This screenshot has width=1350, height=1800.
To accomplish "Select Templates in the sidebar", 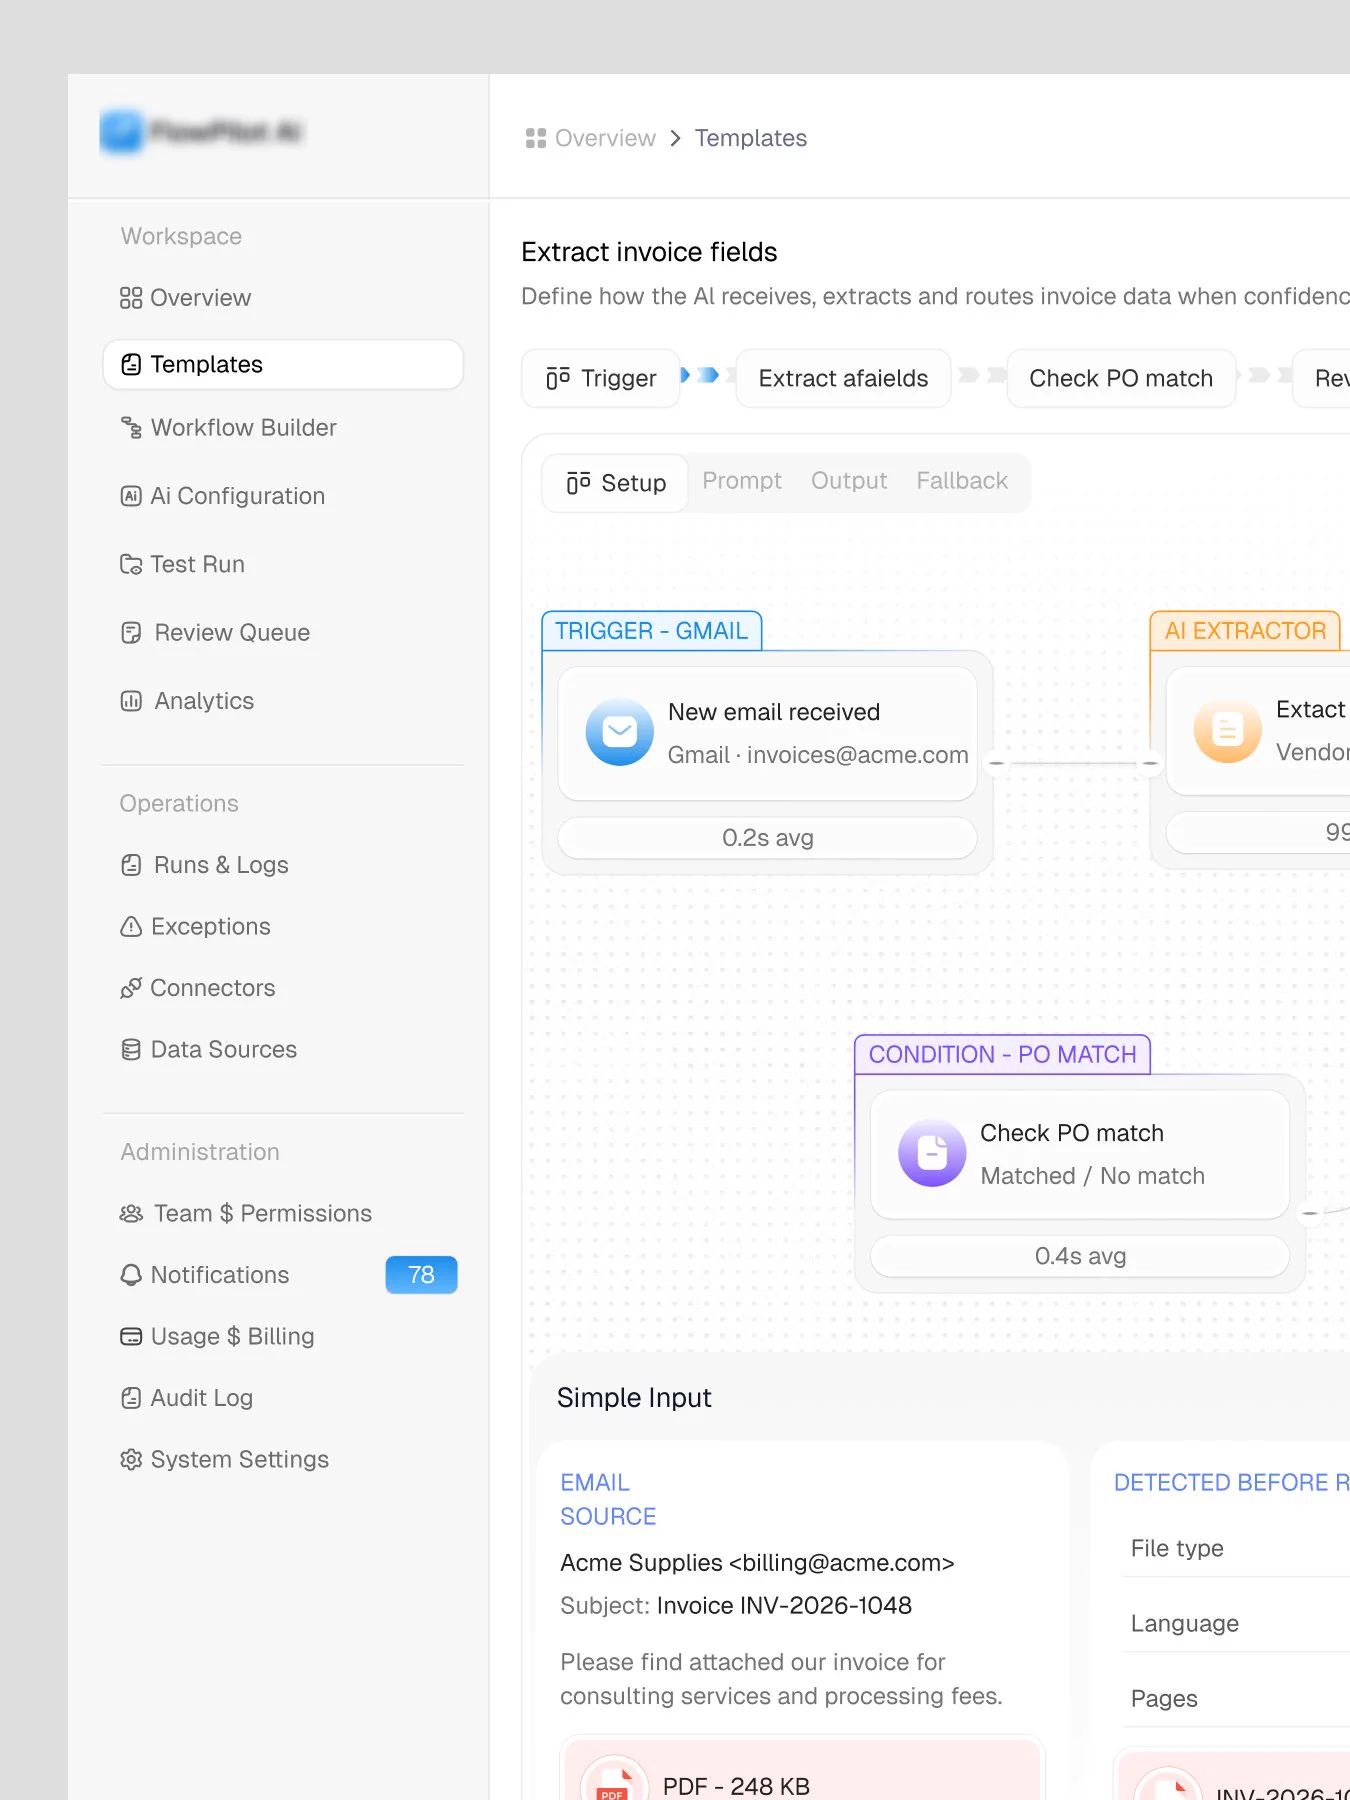I will pyautogui.click(x=282, y=364).
